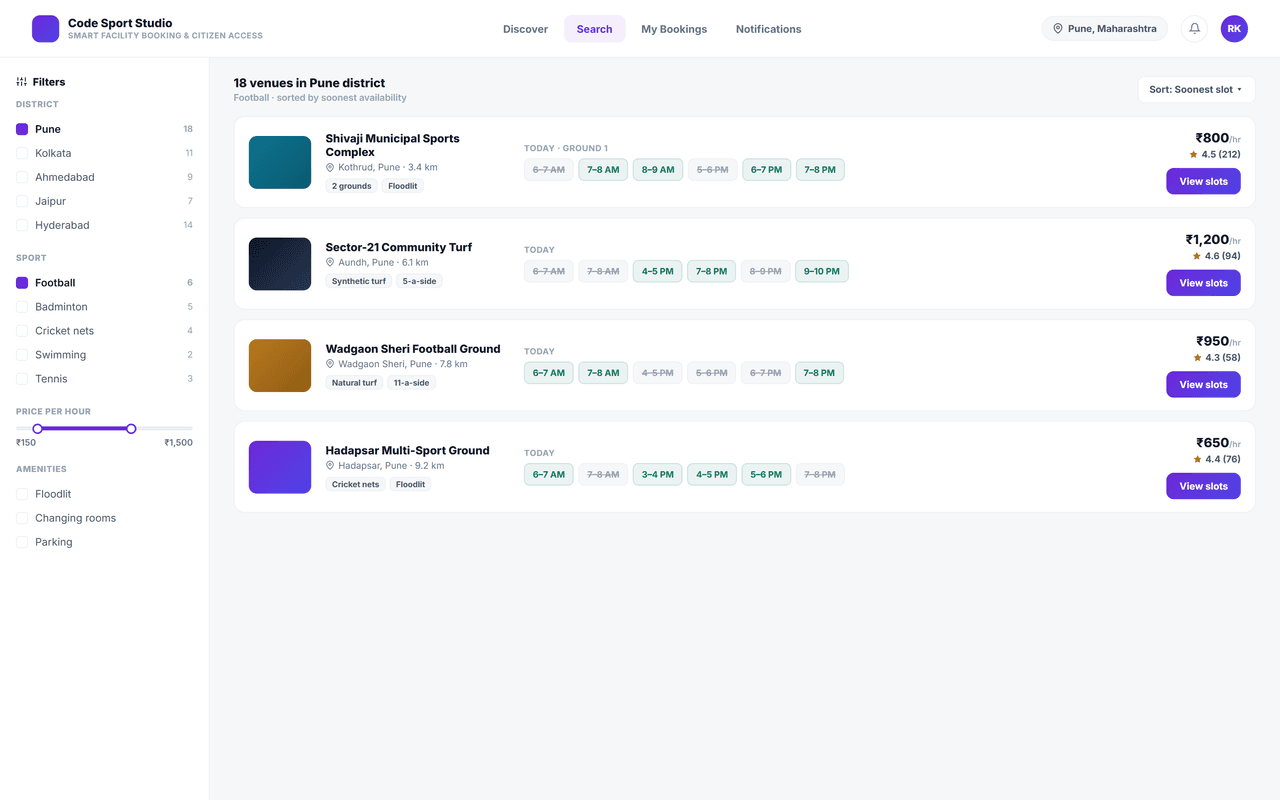Screen dimensions: 1280x800
Task: Open the Sort: Soonest slot dropdown
Action: click(x=1196, y=89)
